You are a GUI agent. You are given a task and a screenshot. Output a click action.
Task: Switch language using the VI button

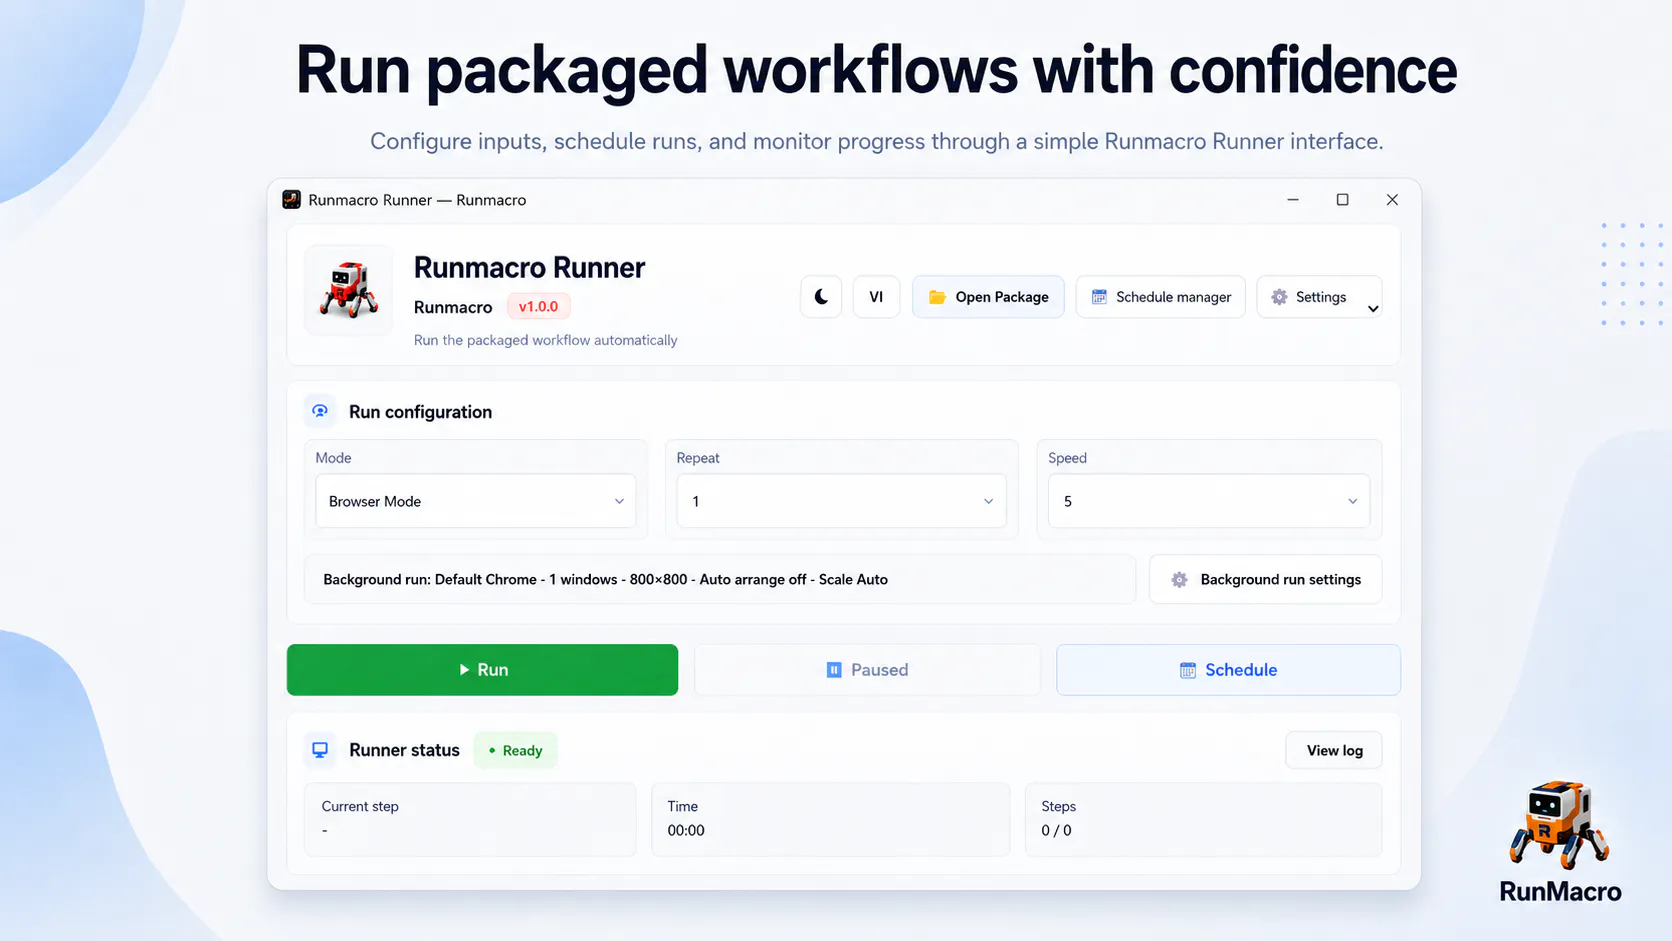[876, 297]
